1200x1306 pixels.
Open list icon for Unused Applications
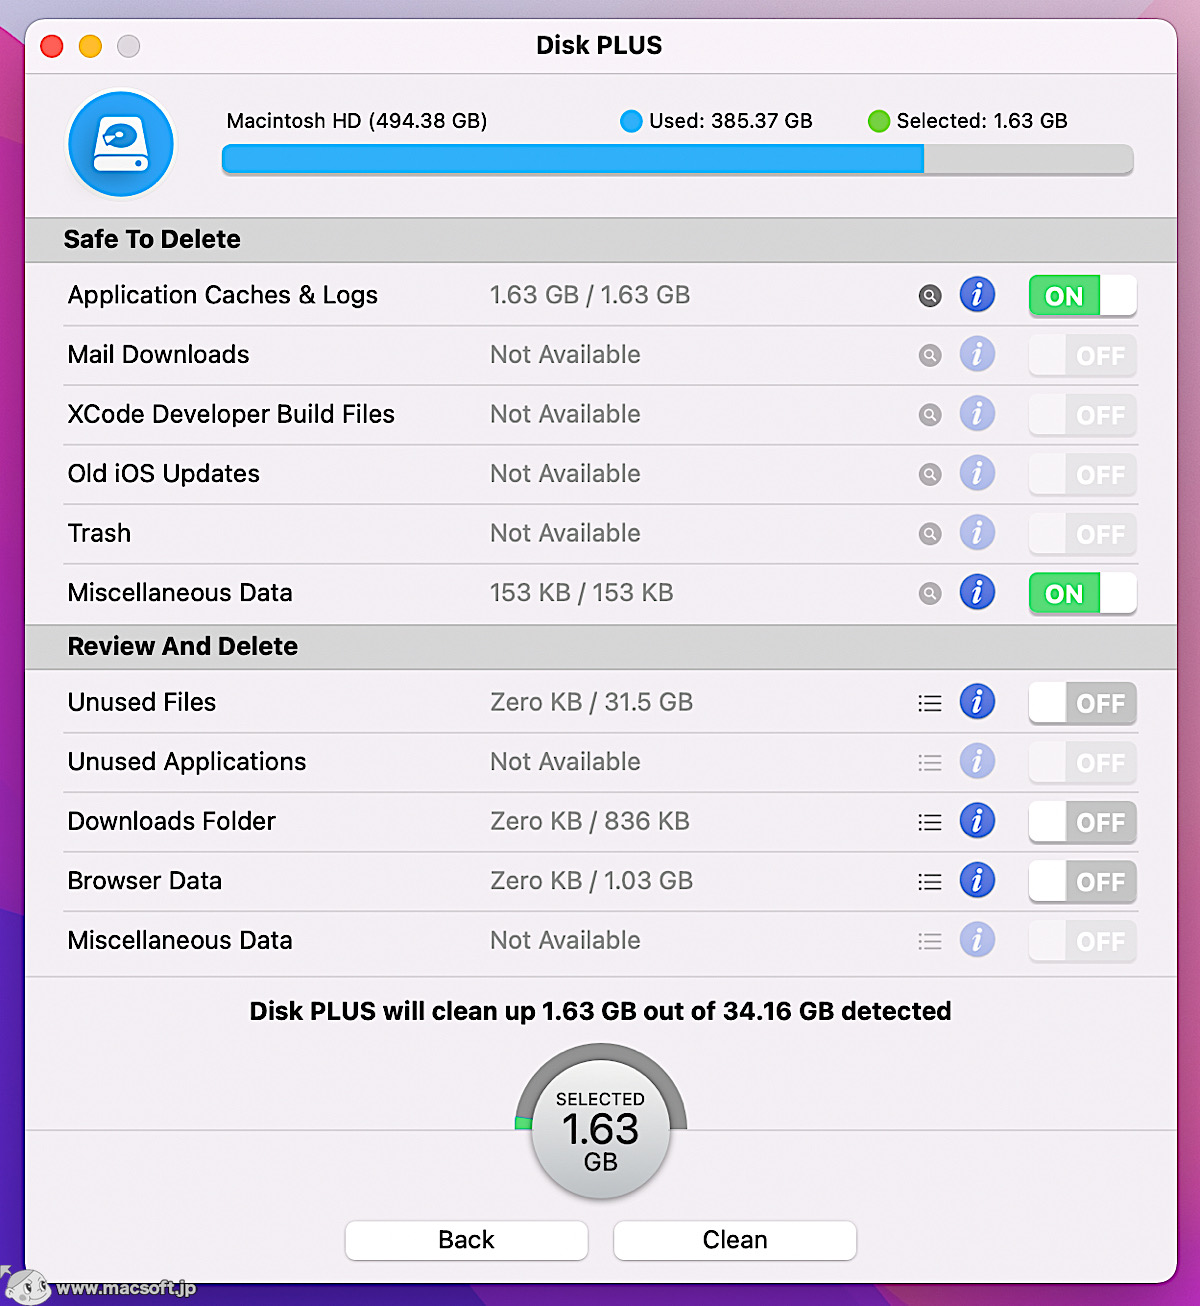point(930,763)
